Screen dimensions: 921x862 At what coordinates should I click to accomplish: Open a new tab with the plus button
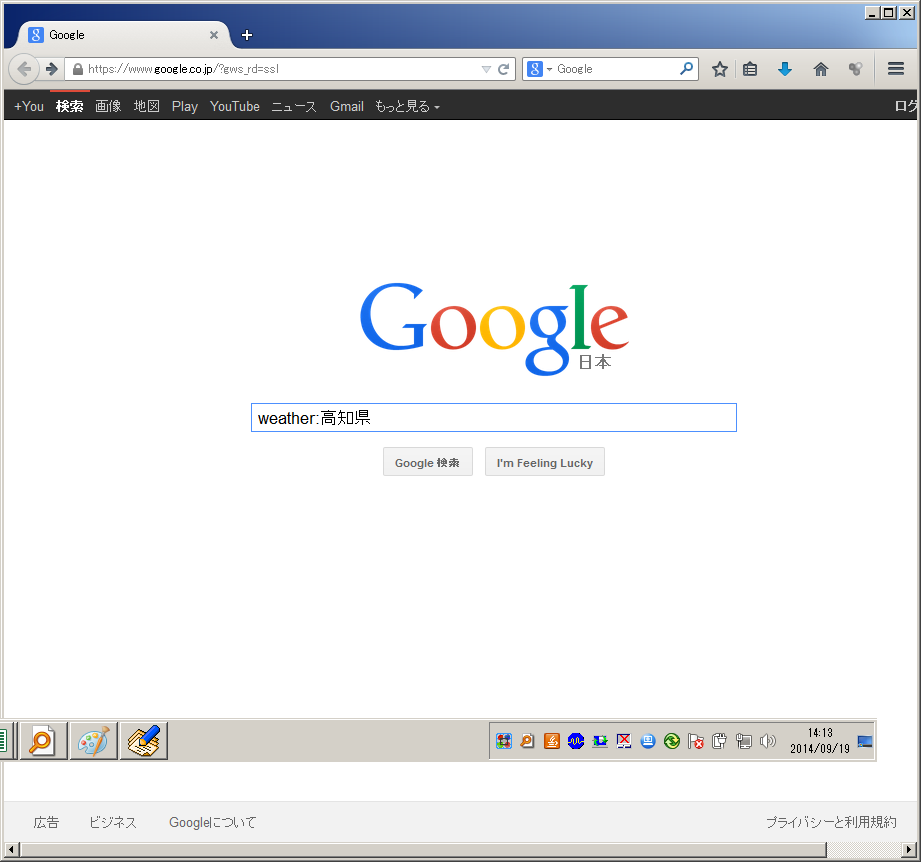click(x=247, y=35)
